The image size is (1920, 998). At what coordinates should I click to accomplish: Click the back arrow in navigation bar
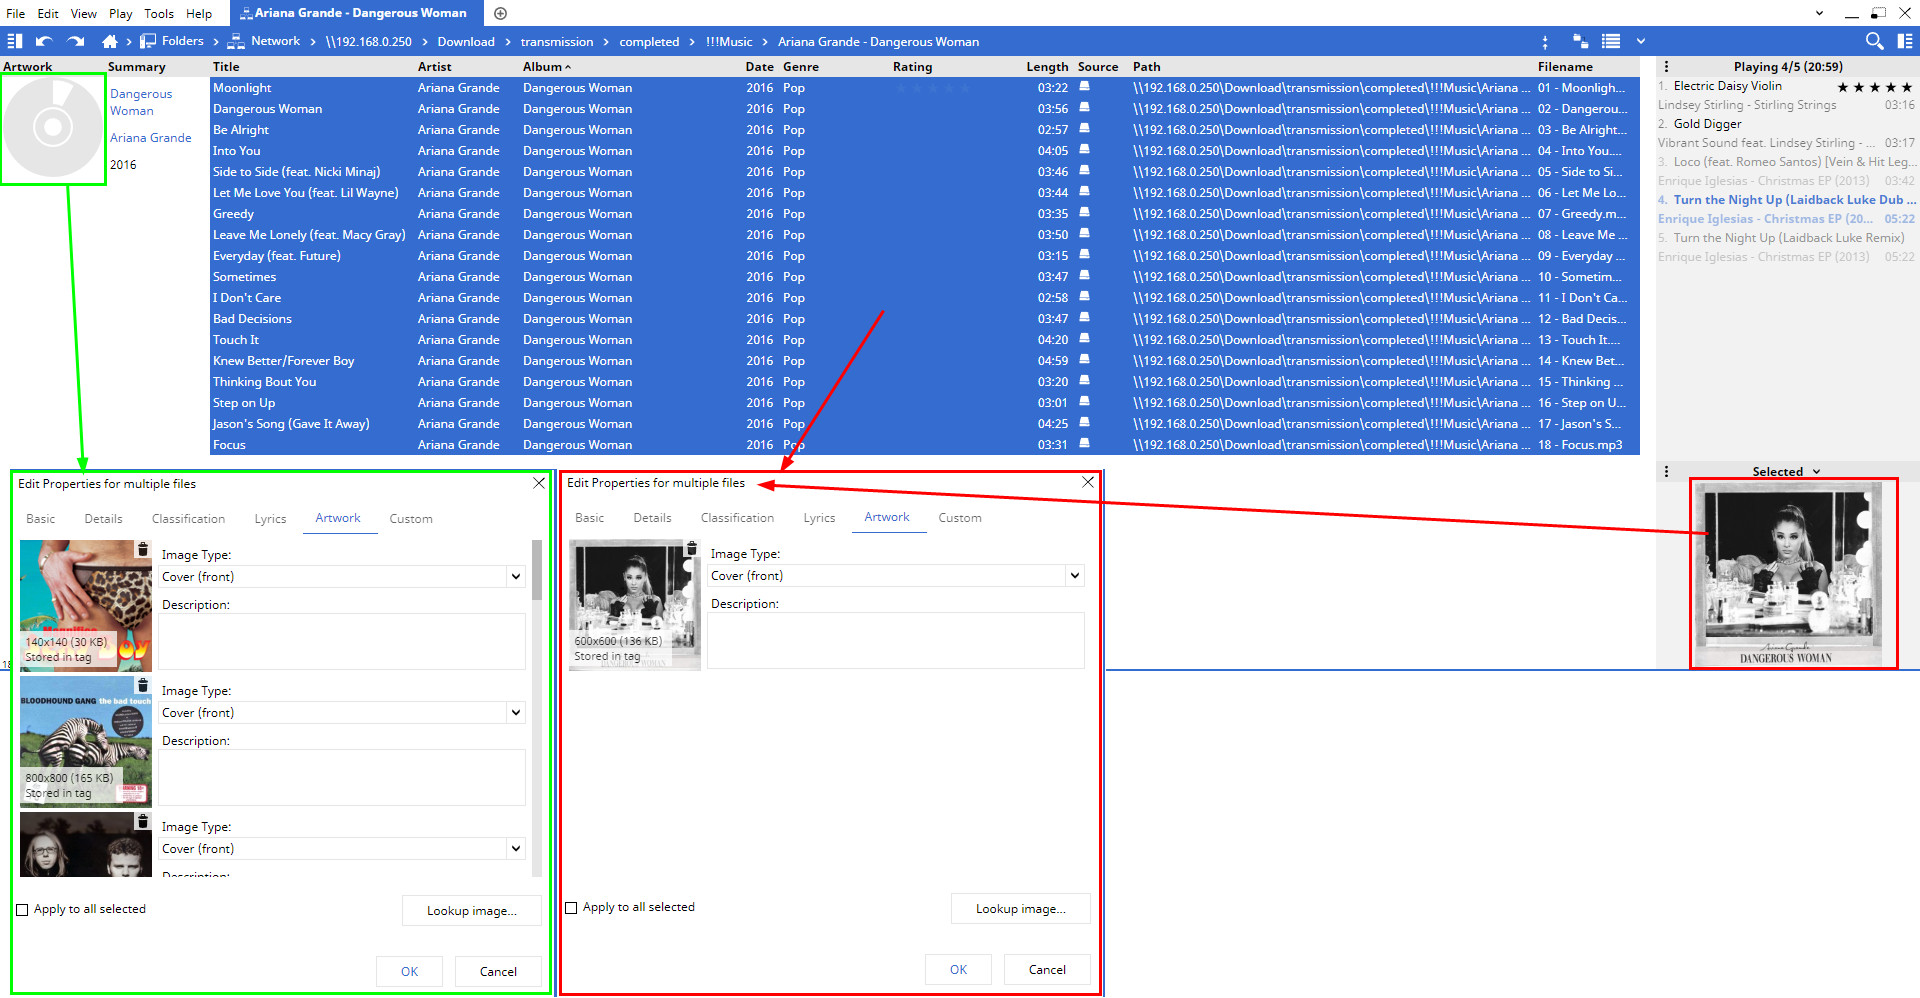[x=44, y=41]
